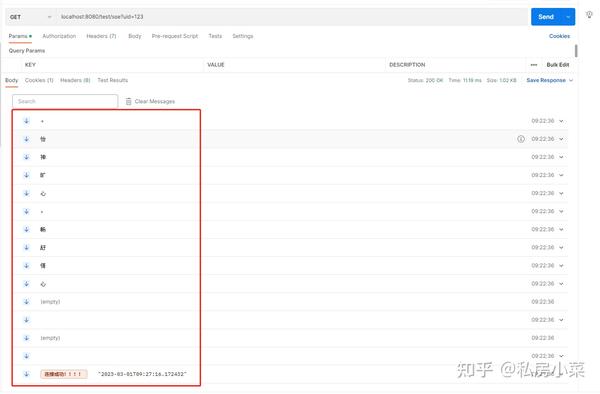Click the Bulk Edit link

click(558, 65)
